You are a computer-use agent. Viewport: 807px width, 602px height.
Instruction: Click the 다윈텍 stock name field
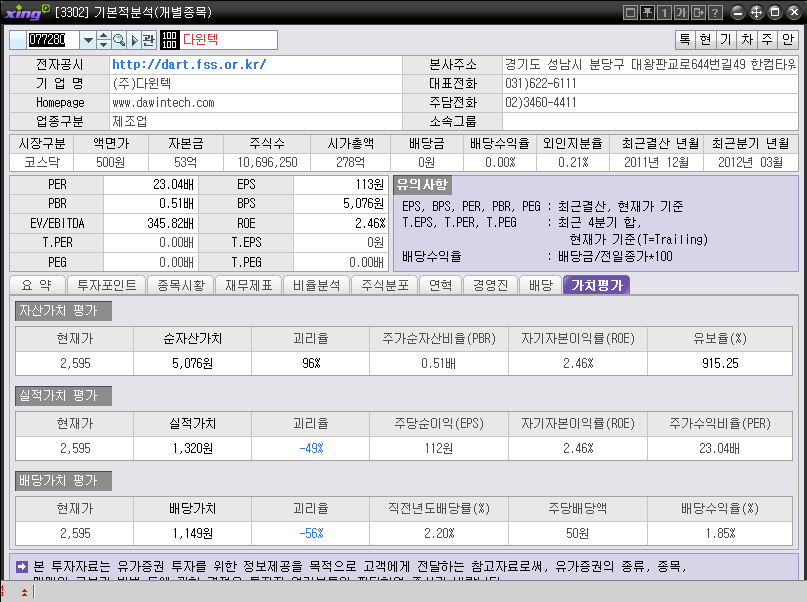229,40
